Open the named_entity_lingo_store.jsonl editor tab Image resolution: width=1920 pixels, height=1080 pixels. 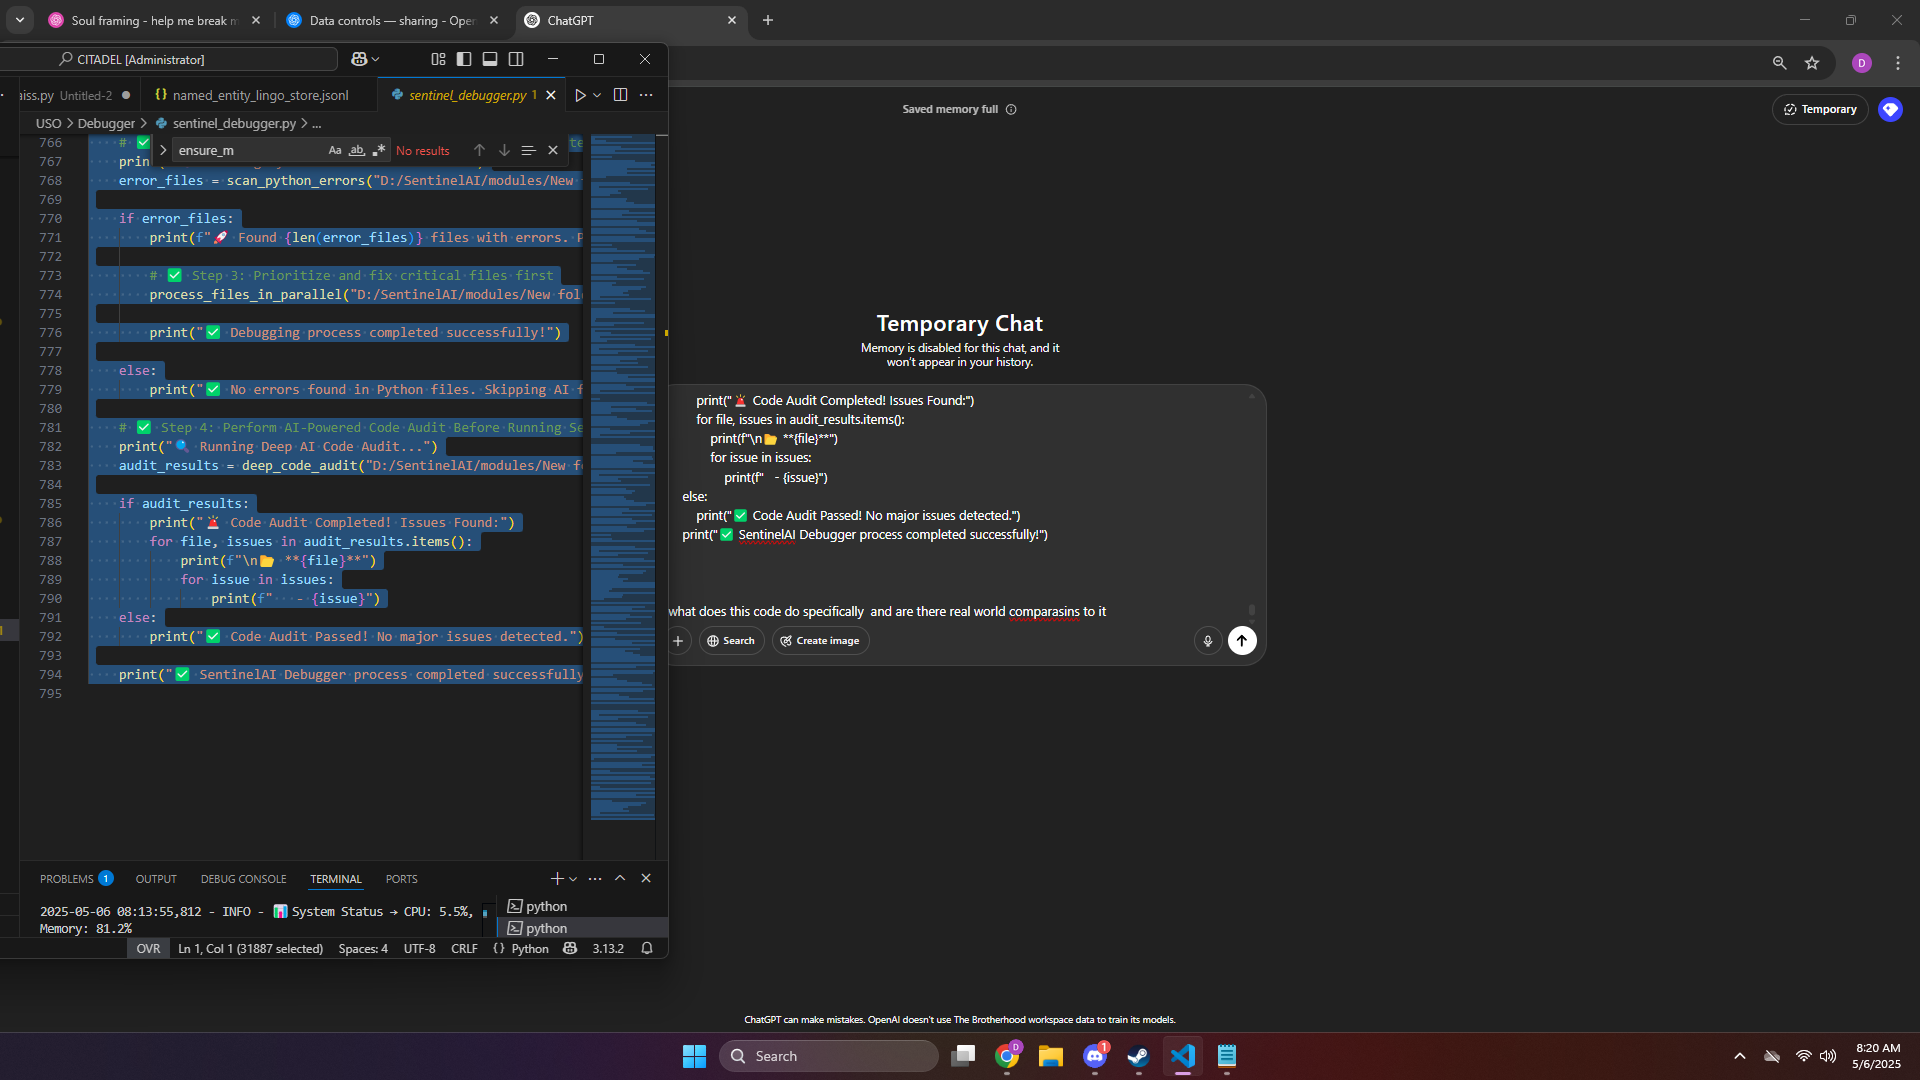[x=260, y=95]
